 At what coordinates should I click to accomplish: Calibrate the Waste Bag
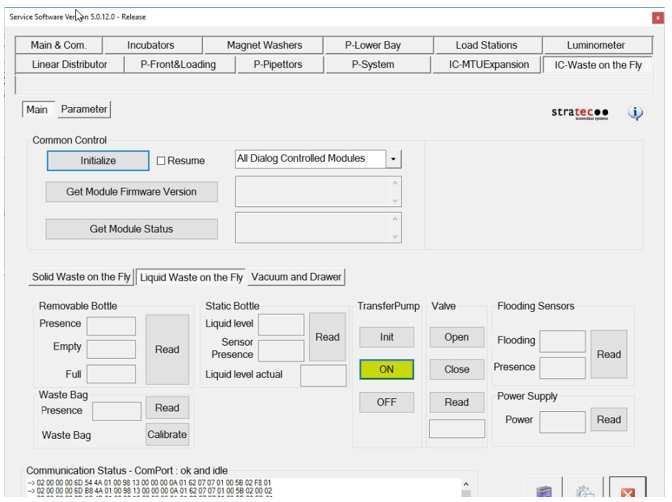(167, 435)
